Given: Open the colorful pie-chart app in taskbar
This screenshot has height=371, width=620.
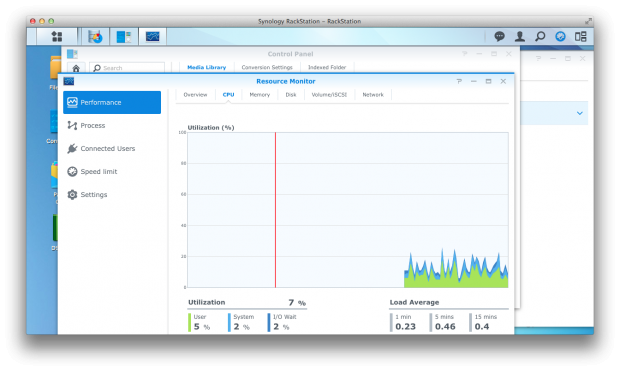Looking at the screenshot, I should pos(95,37).
